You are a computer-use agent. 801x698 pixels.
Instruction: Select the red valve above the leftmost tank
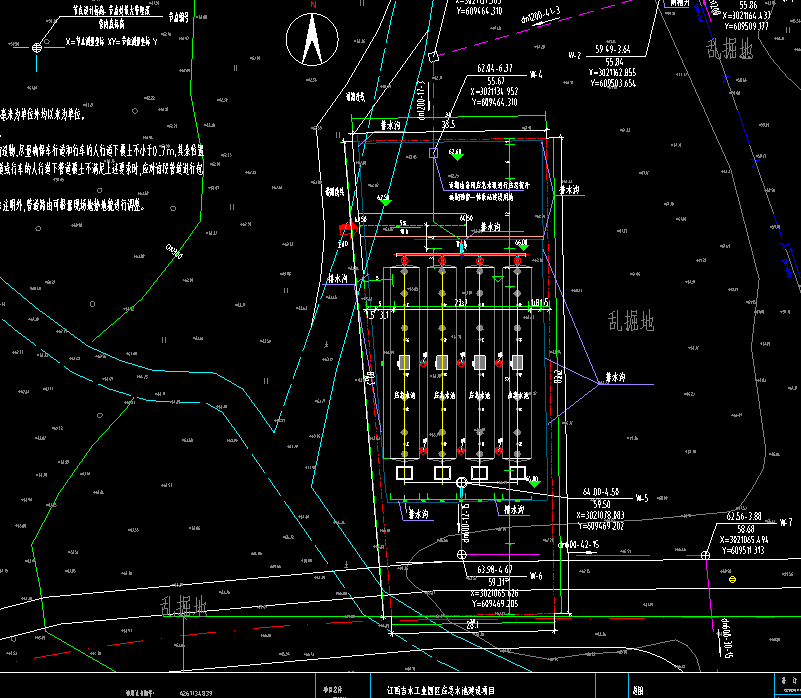(x=405, y=261)
